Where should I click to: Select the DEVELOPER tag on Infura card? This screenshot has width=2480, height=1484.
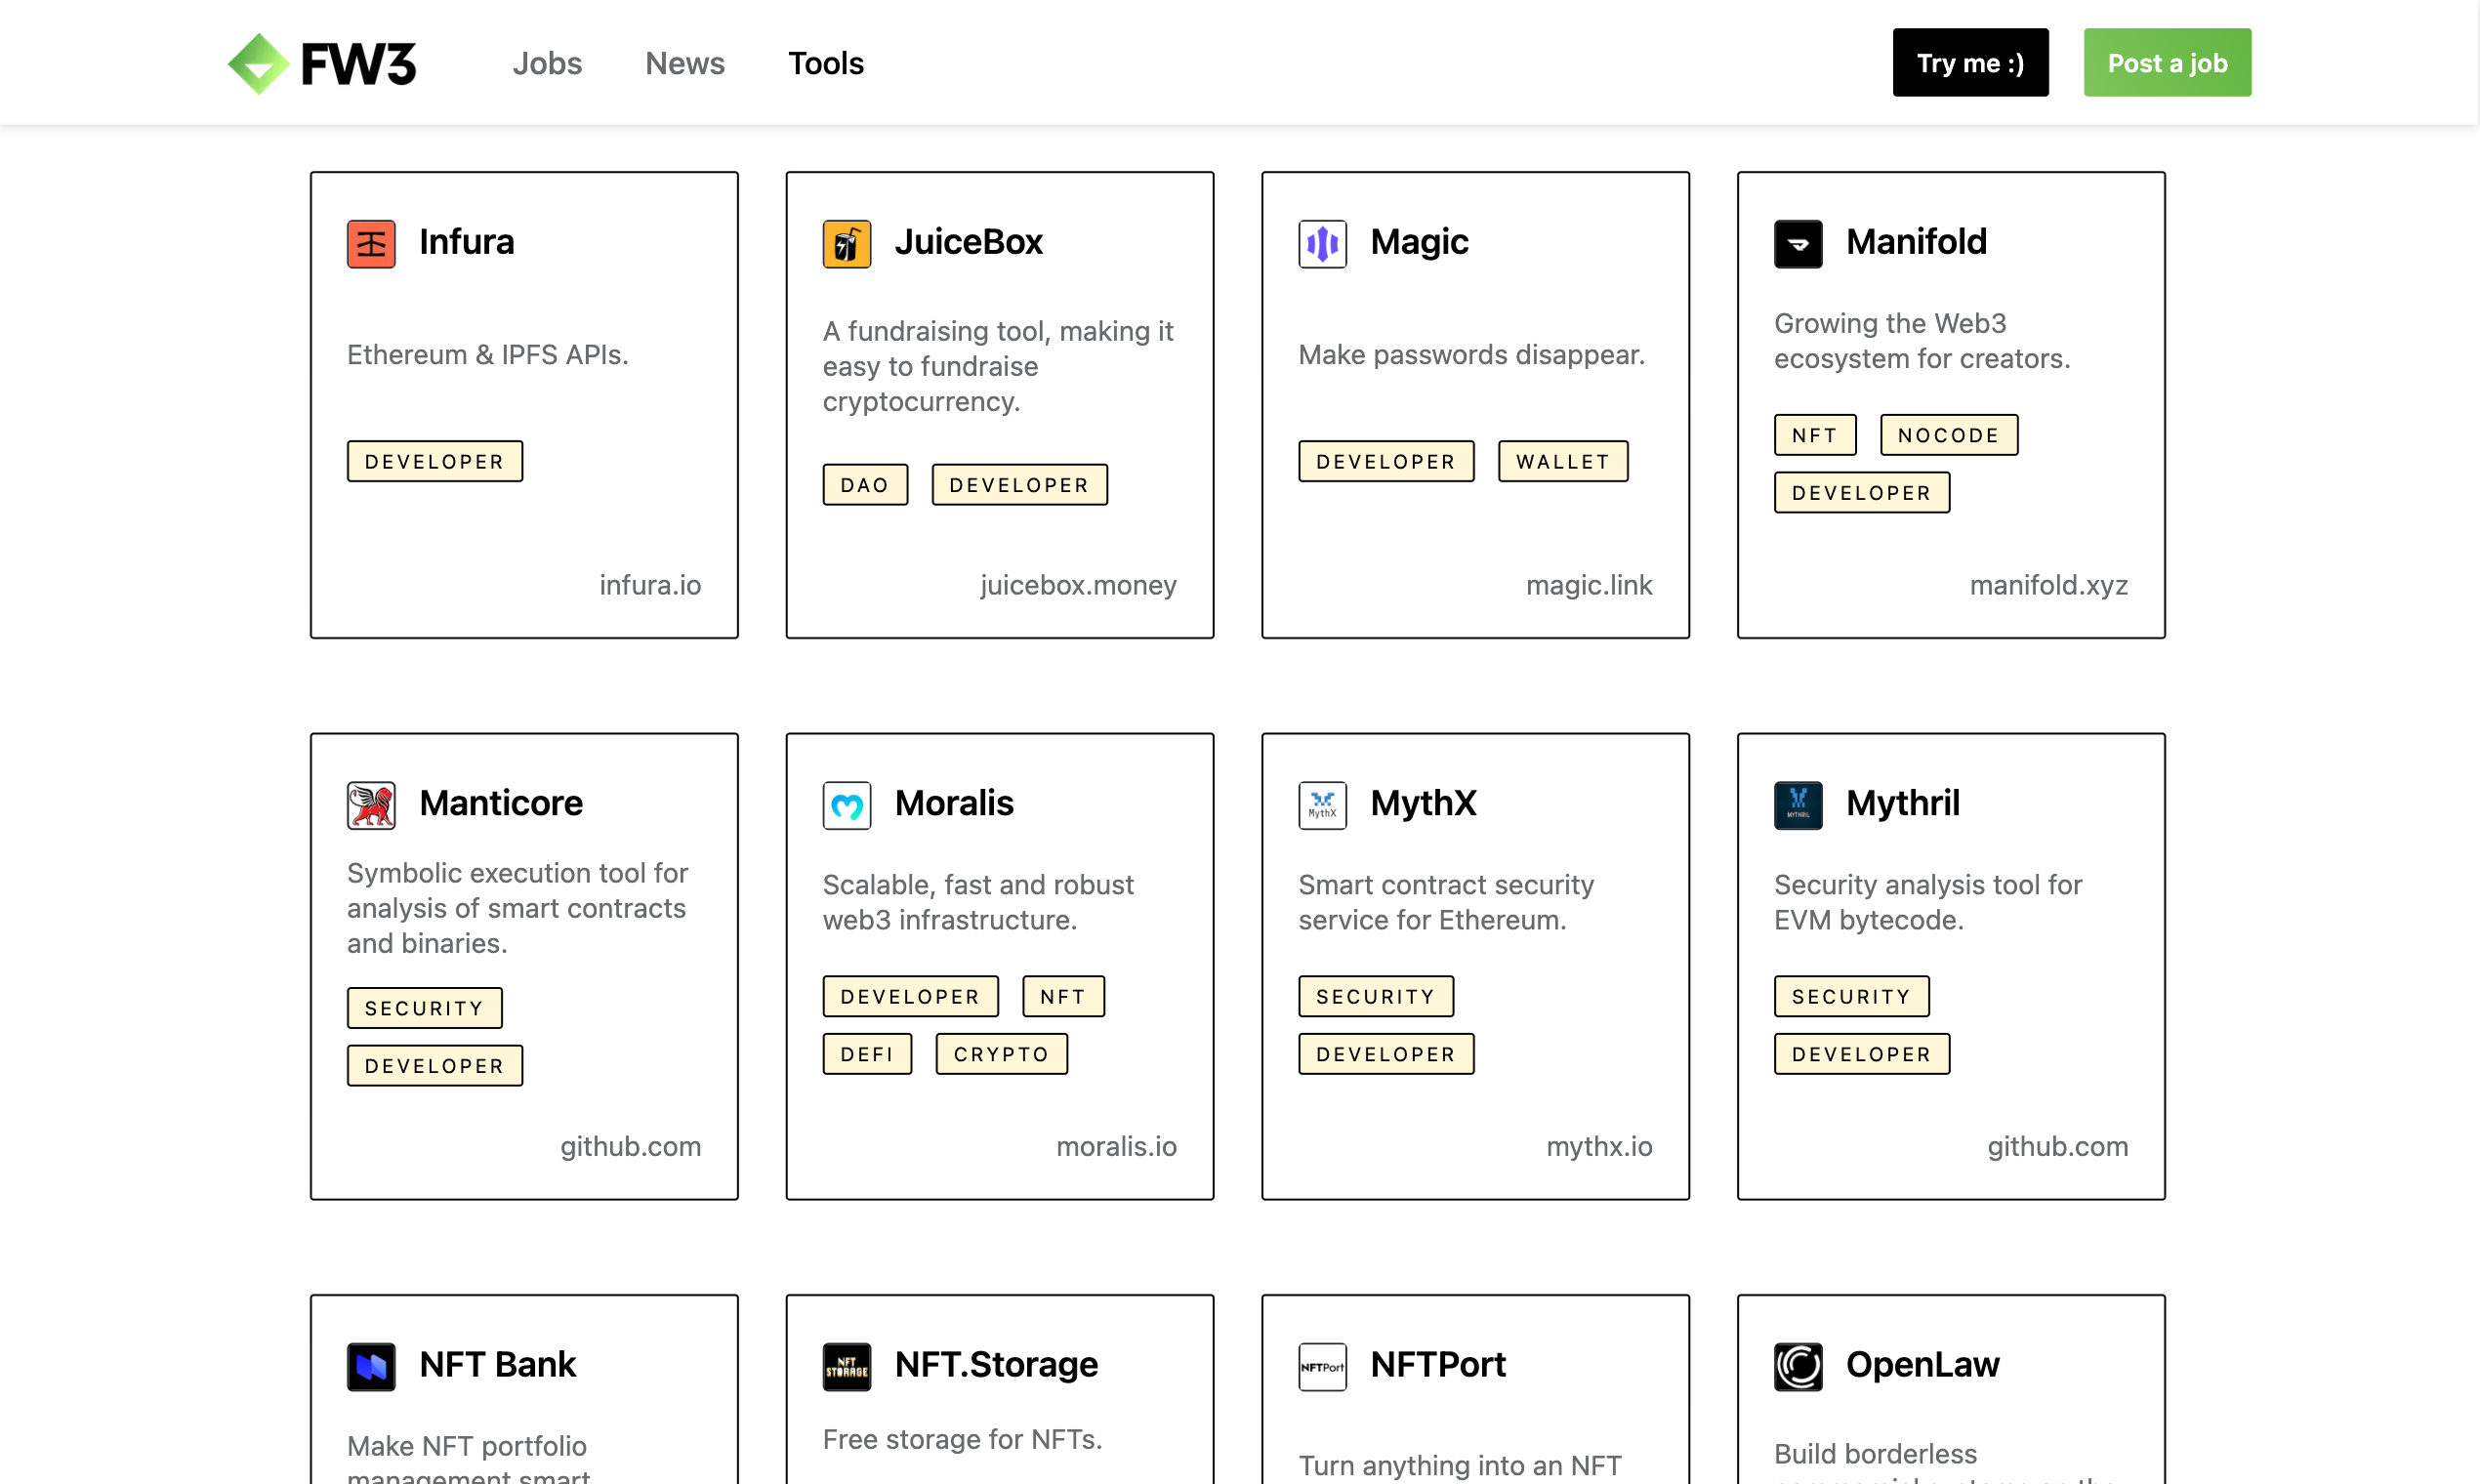click(435, 461)
